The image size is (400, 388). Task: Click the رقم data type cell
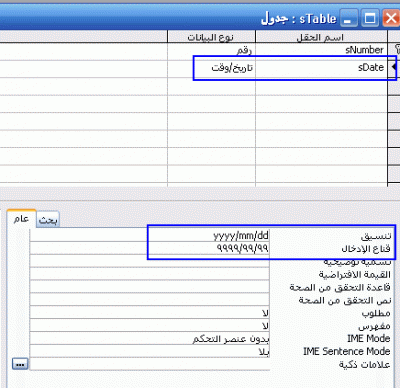point(211,51)
